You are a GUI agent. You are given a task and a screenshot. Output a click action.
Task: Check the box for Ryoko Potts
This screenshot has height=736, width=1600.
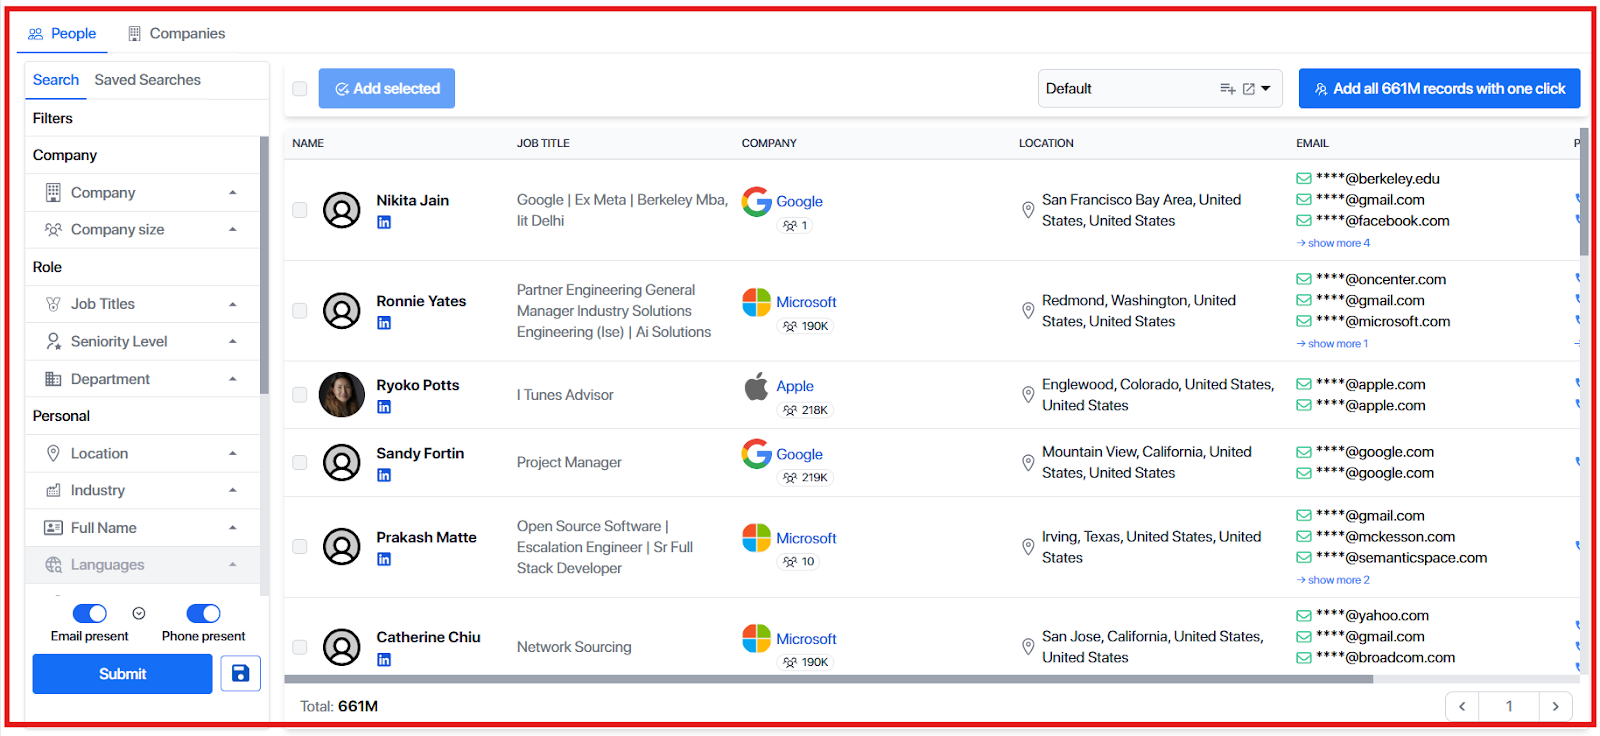click(300, 395)
